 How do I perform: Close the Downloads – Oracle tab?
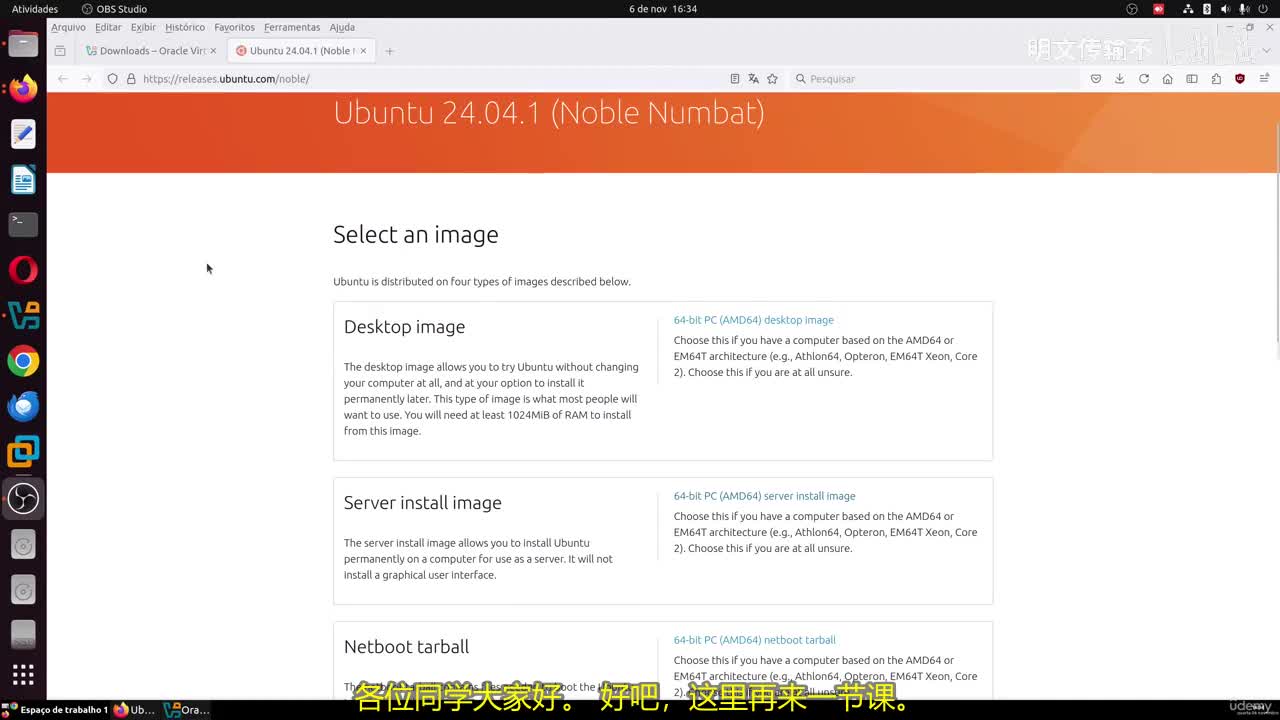click(213, 51)
